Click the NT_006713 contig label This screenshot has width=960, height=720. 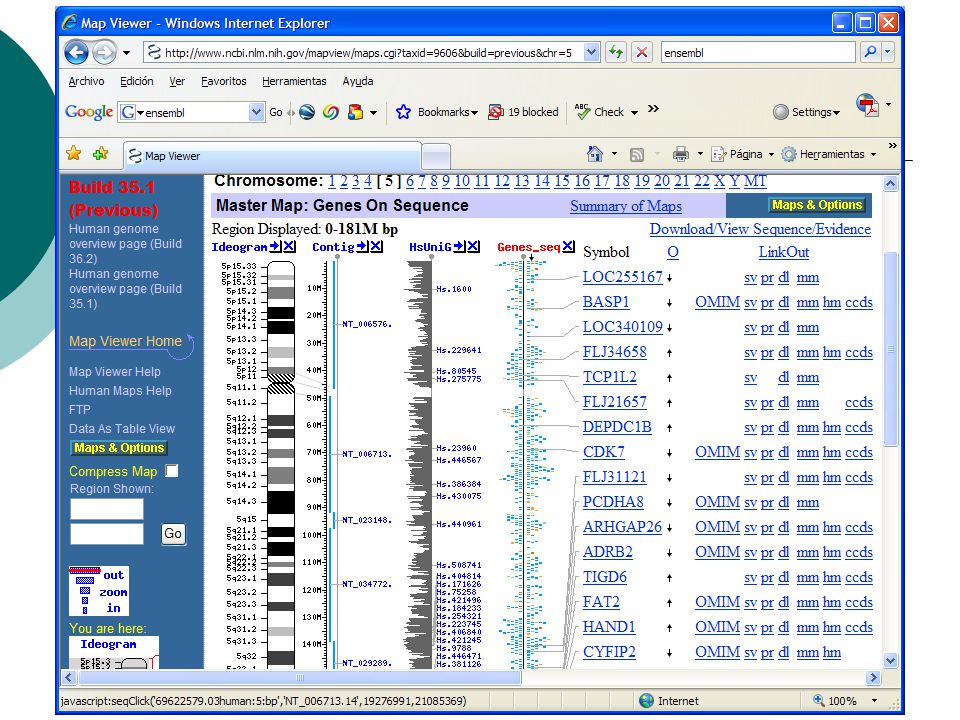367,454
